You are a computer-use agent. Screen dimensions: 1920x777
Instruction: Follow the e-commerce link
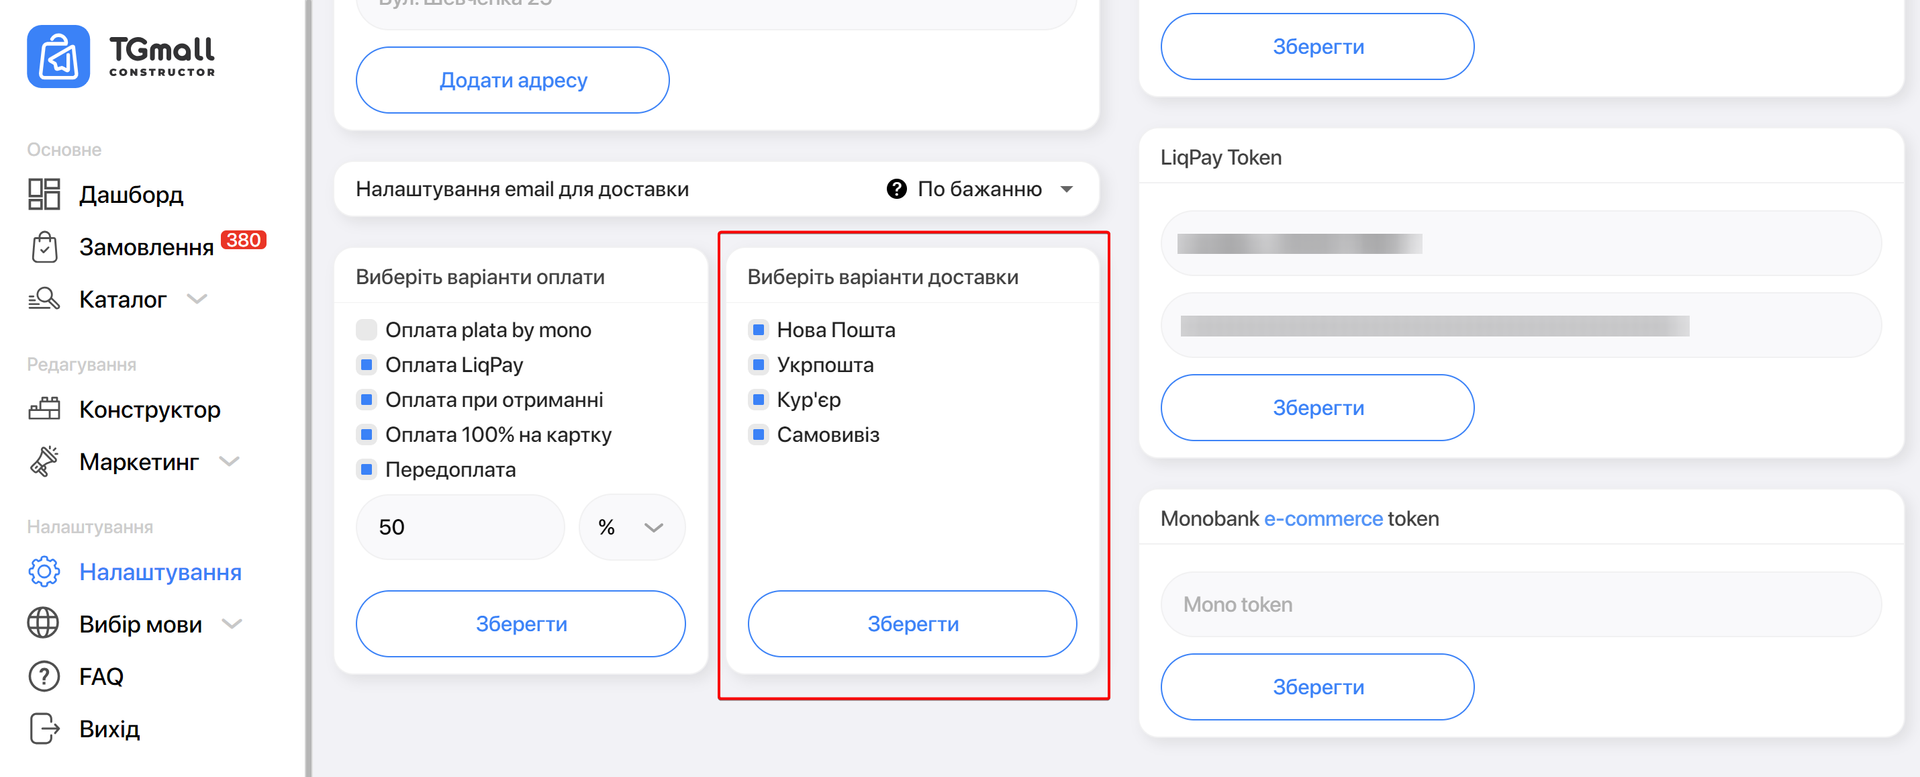(1323, 519)
